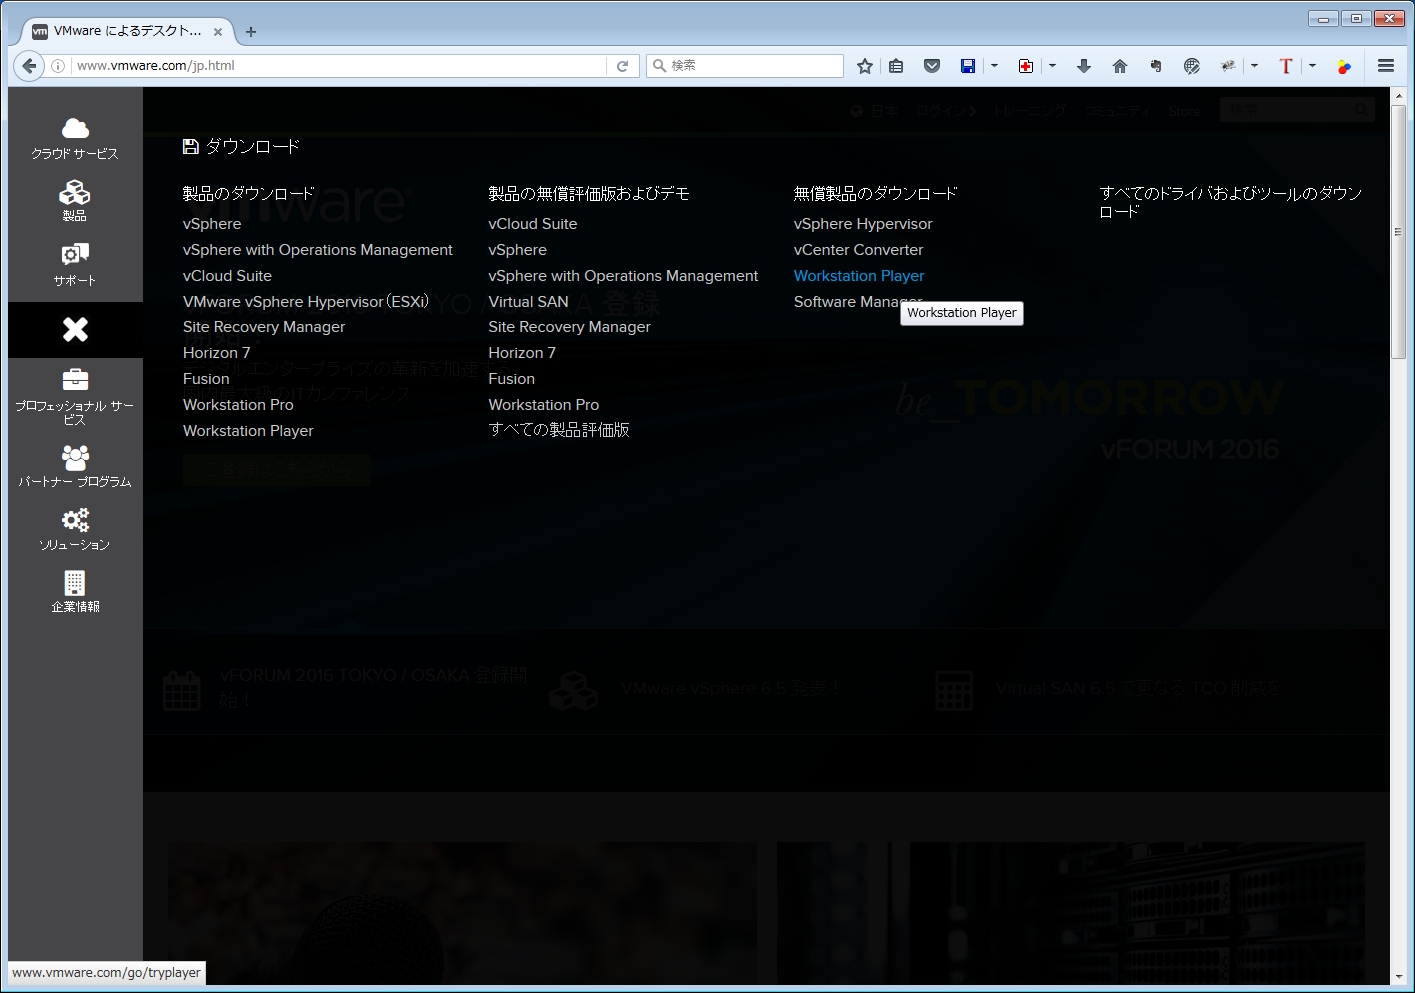The height and width of the screenshot is (993, 1415).
Task: Expand the dropdown next to red cross icon
Action: 1052,66
